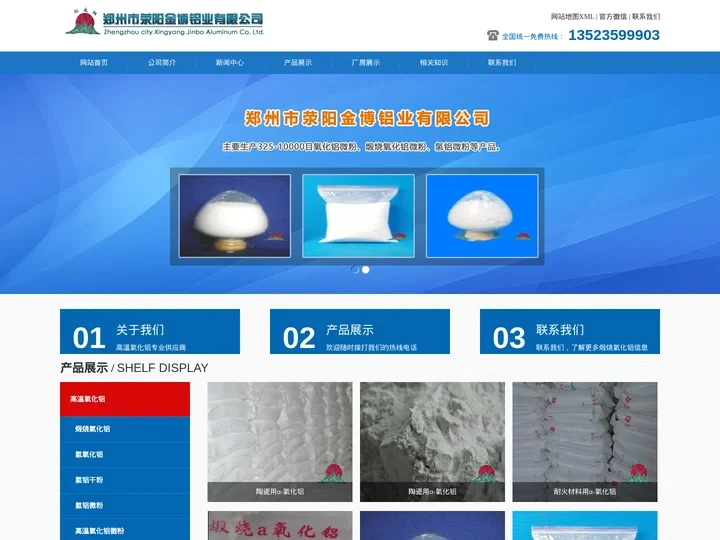Click the banner title 郑州市荥阳金博铝业有限公司

tap(367, 118)
